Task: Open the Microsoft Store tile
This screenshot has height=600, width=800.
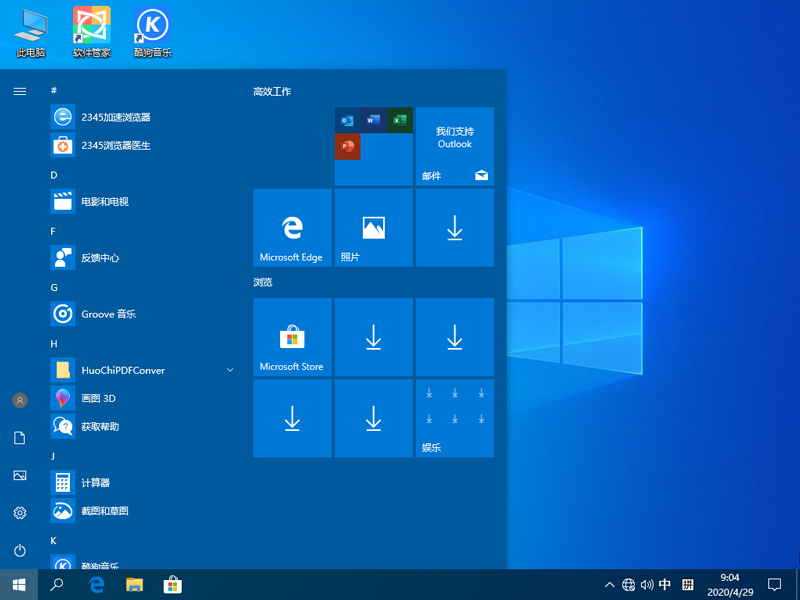Action: [x=292, y=337]
